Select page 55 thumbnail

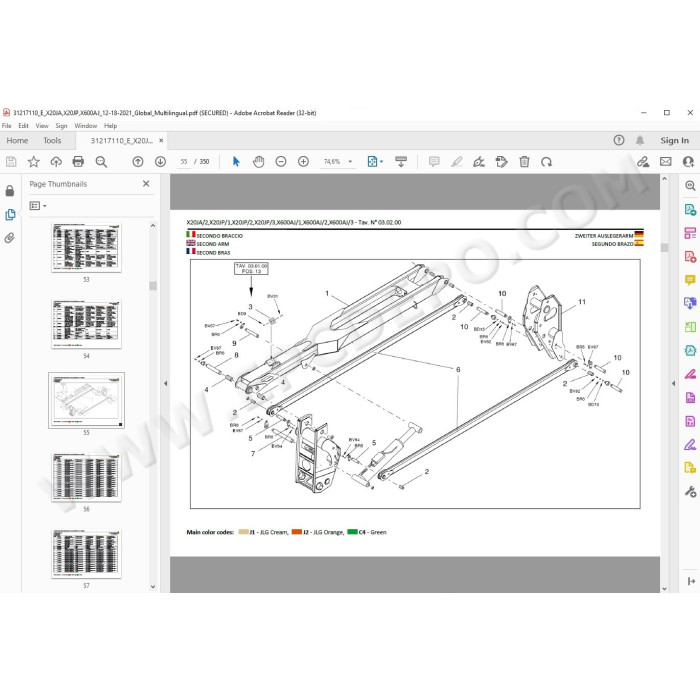coord(86,400)
